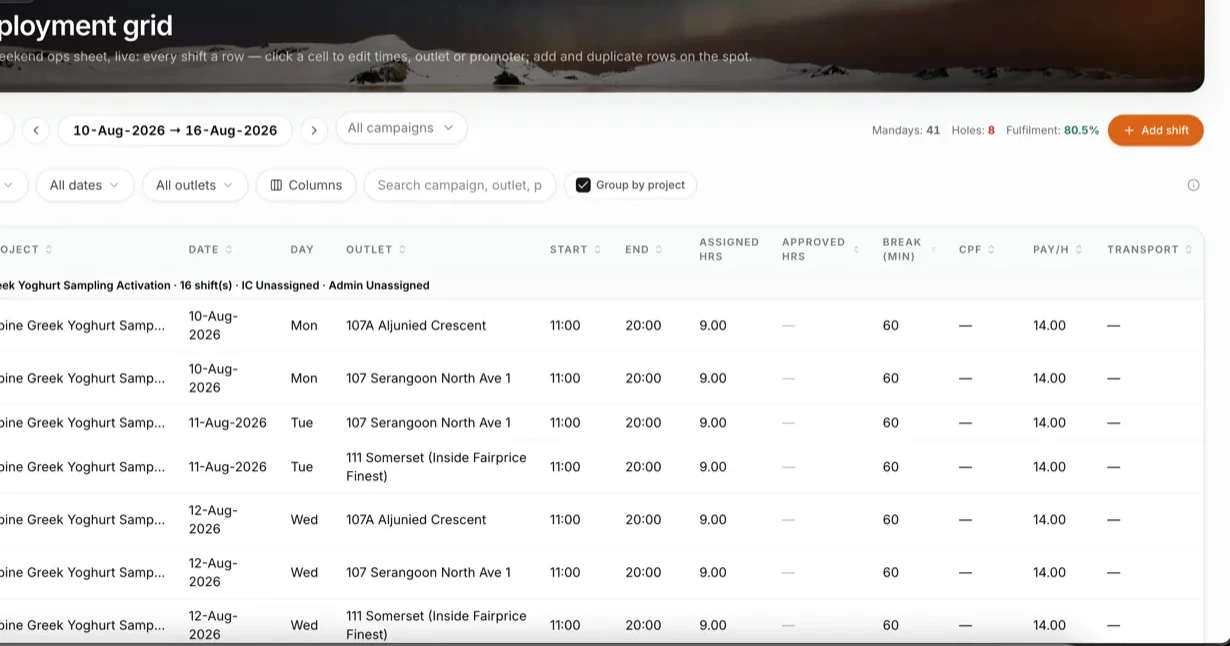Viewport: 1230px width, 646px height.
Task: Edit outlet 111 Somerset on the 11-Aug row
Action: coord(436,467)
